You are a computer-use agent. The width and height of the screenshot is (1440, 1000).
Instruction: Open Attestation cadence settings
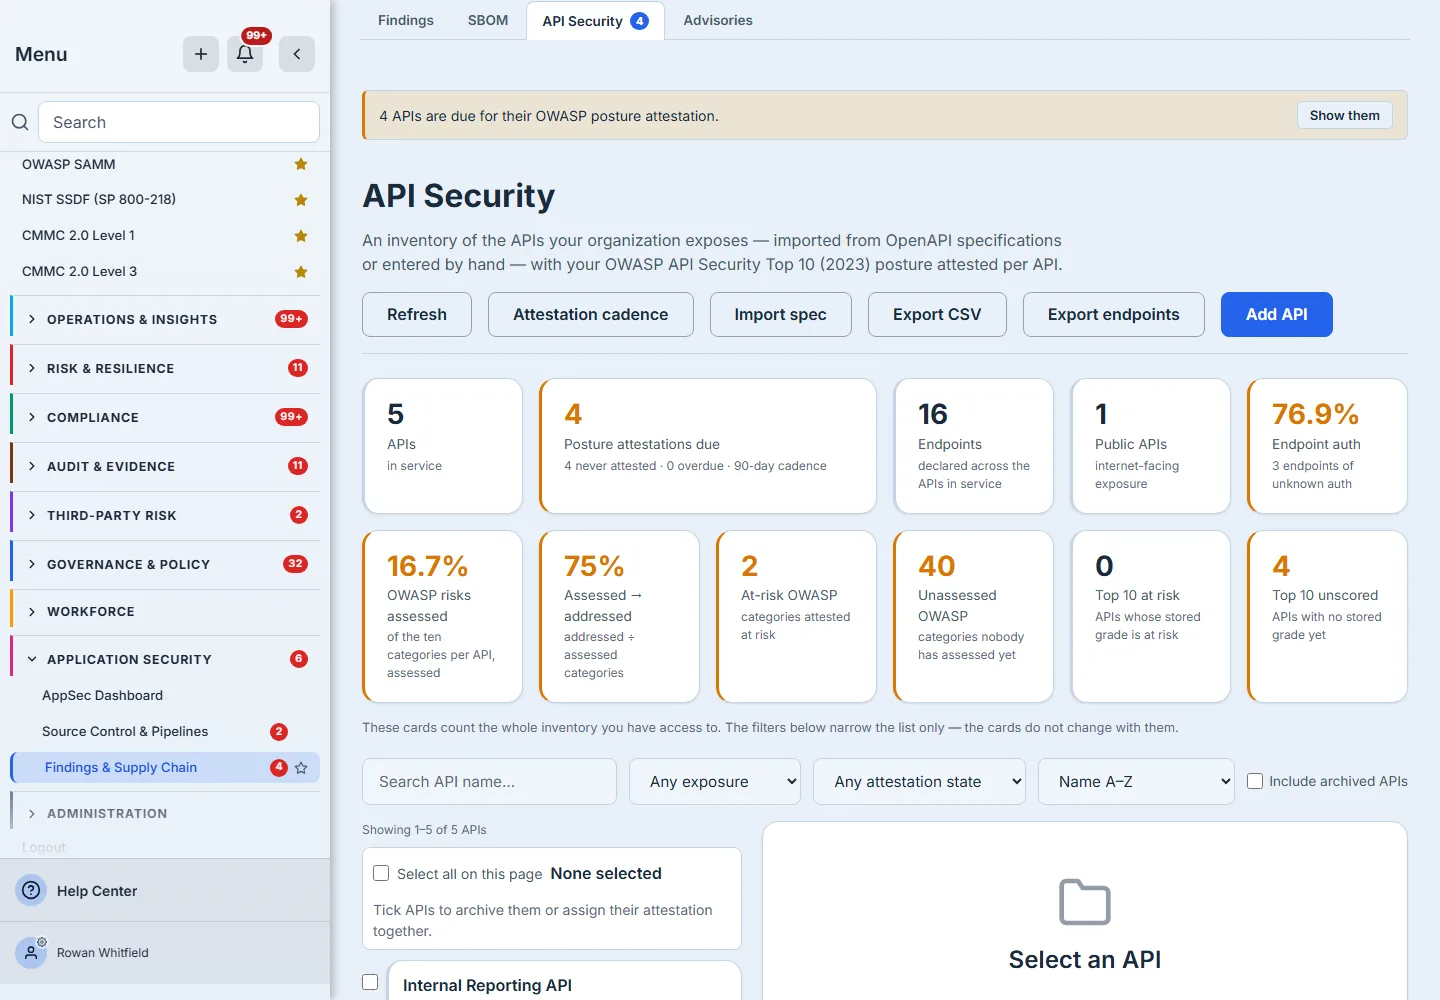pos(591,314)
